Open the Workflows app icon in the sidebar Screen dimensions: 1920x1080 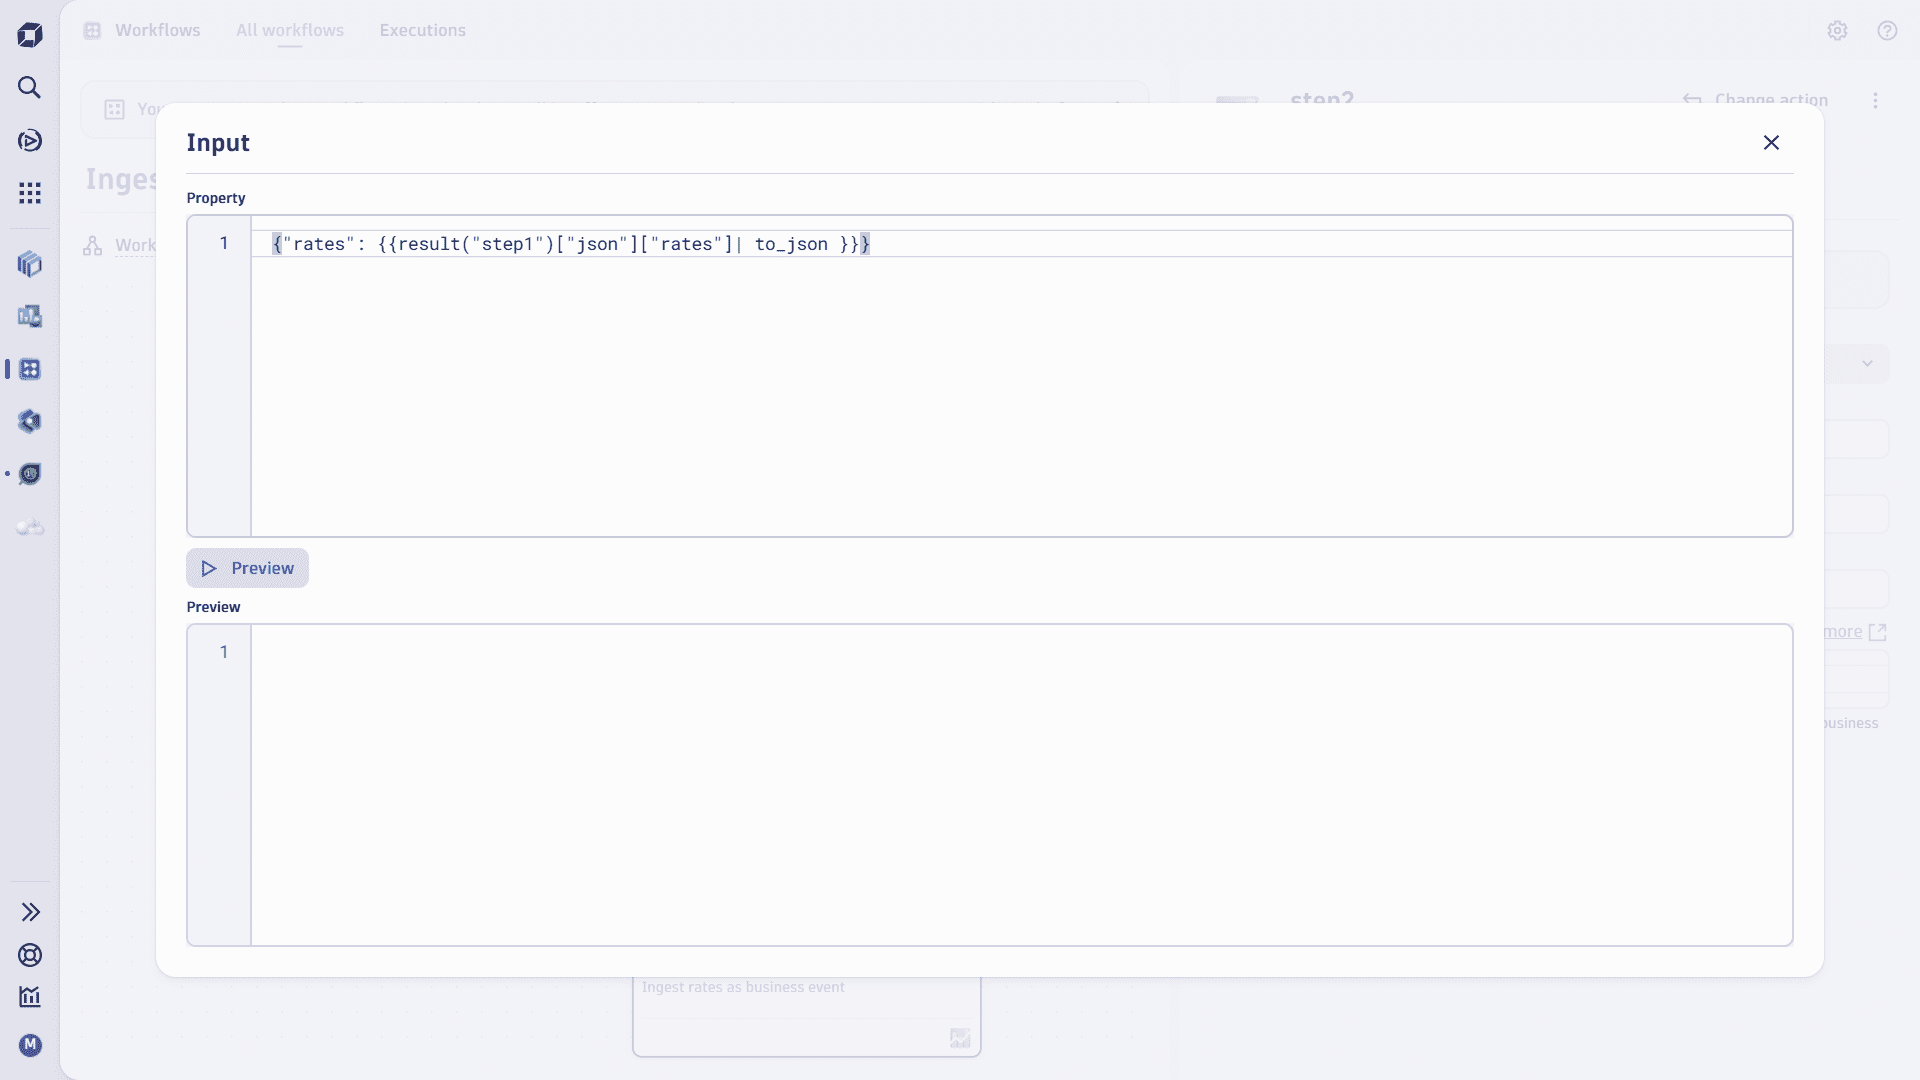tap(30, 369)
